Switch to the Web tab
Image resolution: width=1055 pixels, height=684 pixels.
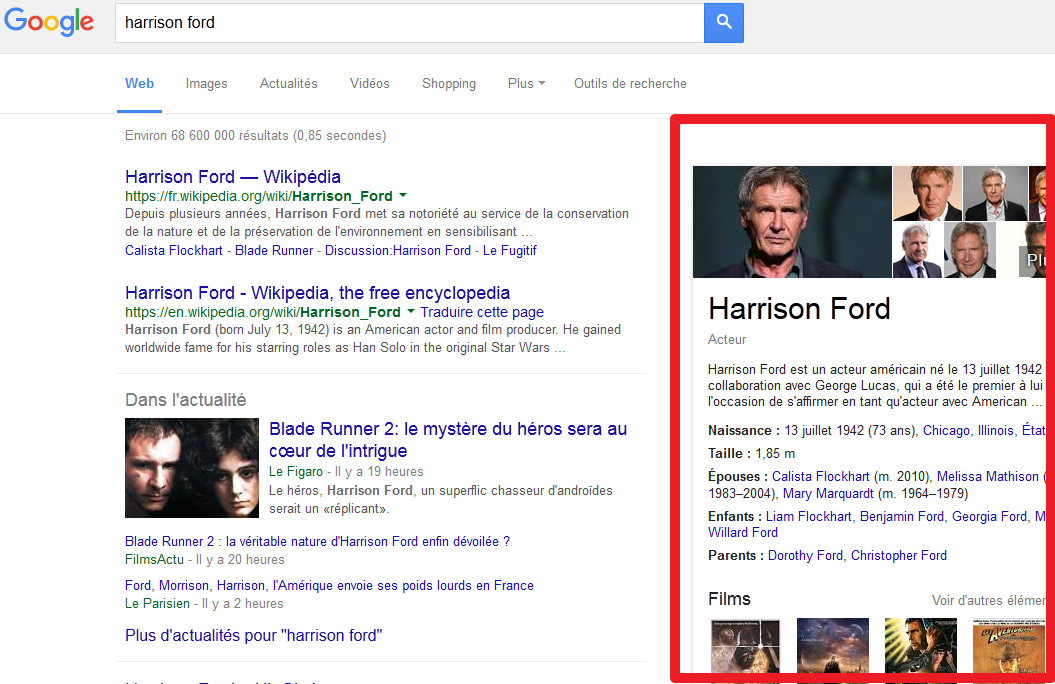tap(139, 83)
